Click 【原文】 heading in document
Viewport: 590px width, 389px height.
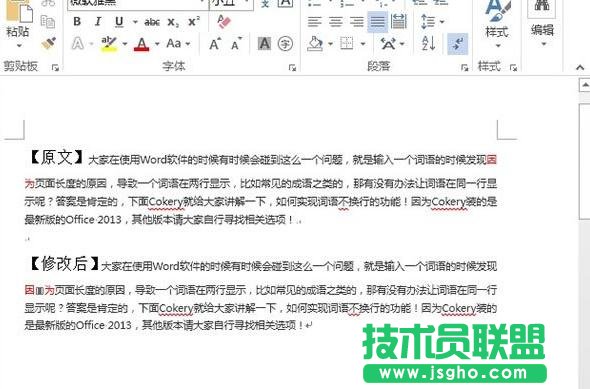click(56, 158)
